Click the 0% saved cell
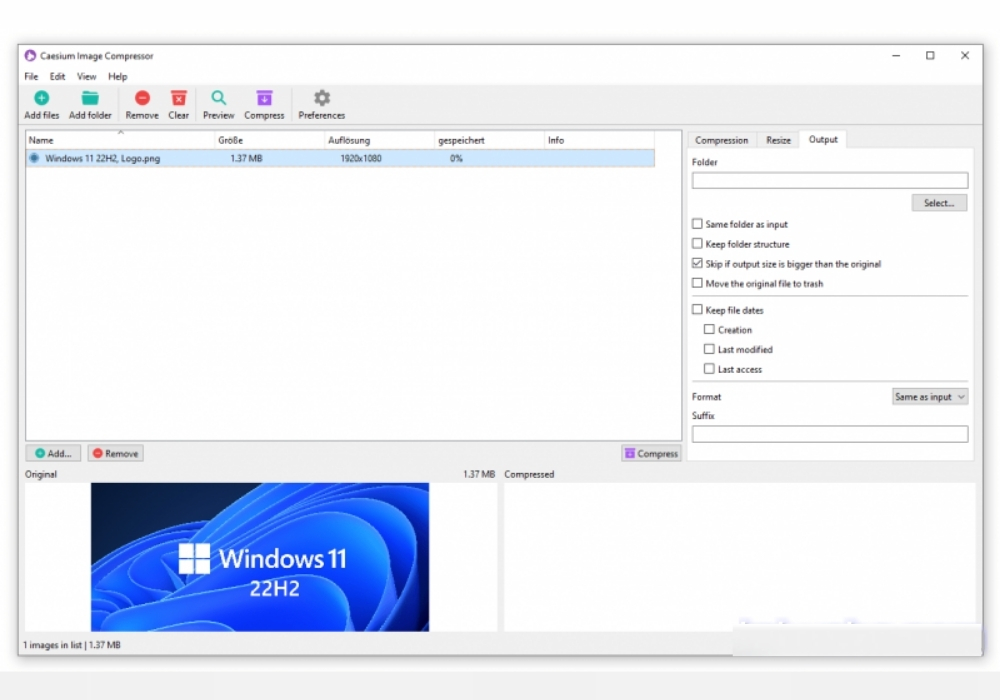 (x=456, y=158)
